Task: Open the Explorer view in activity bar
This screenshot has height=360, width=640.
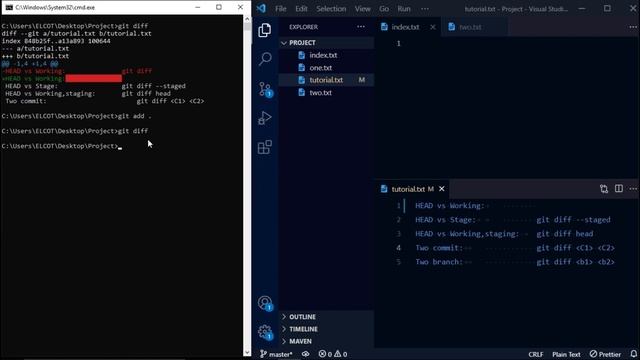Action: (x=264, y=30)
